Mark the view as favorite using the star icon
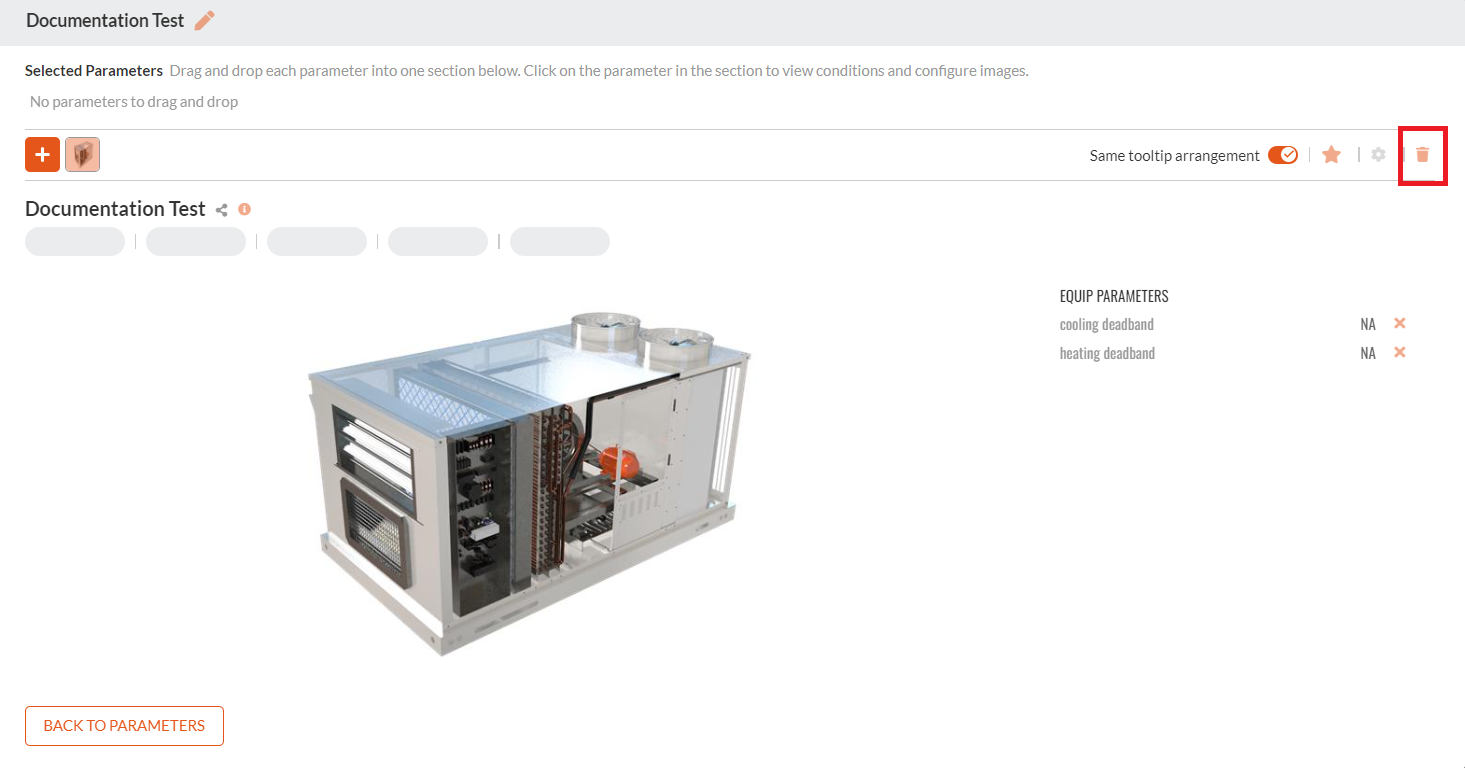The width and height of the screenshot is (1465, 768). [x=1331, y=155]
